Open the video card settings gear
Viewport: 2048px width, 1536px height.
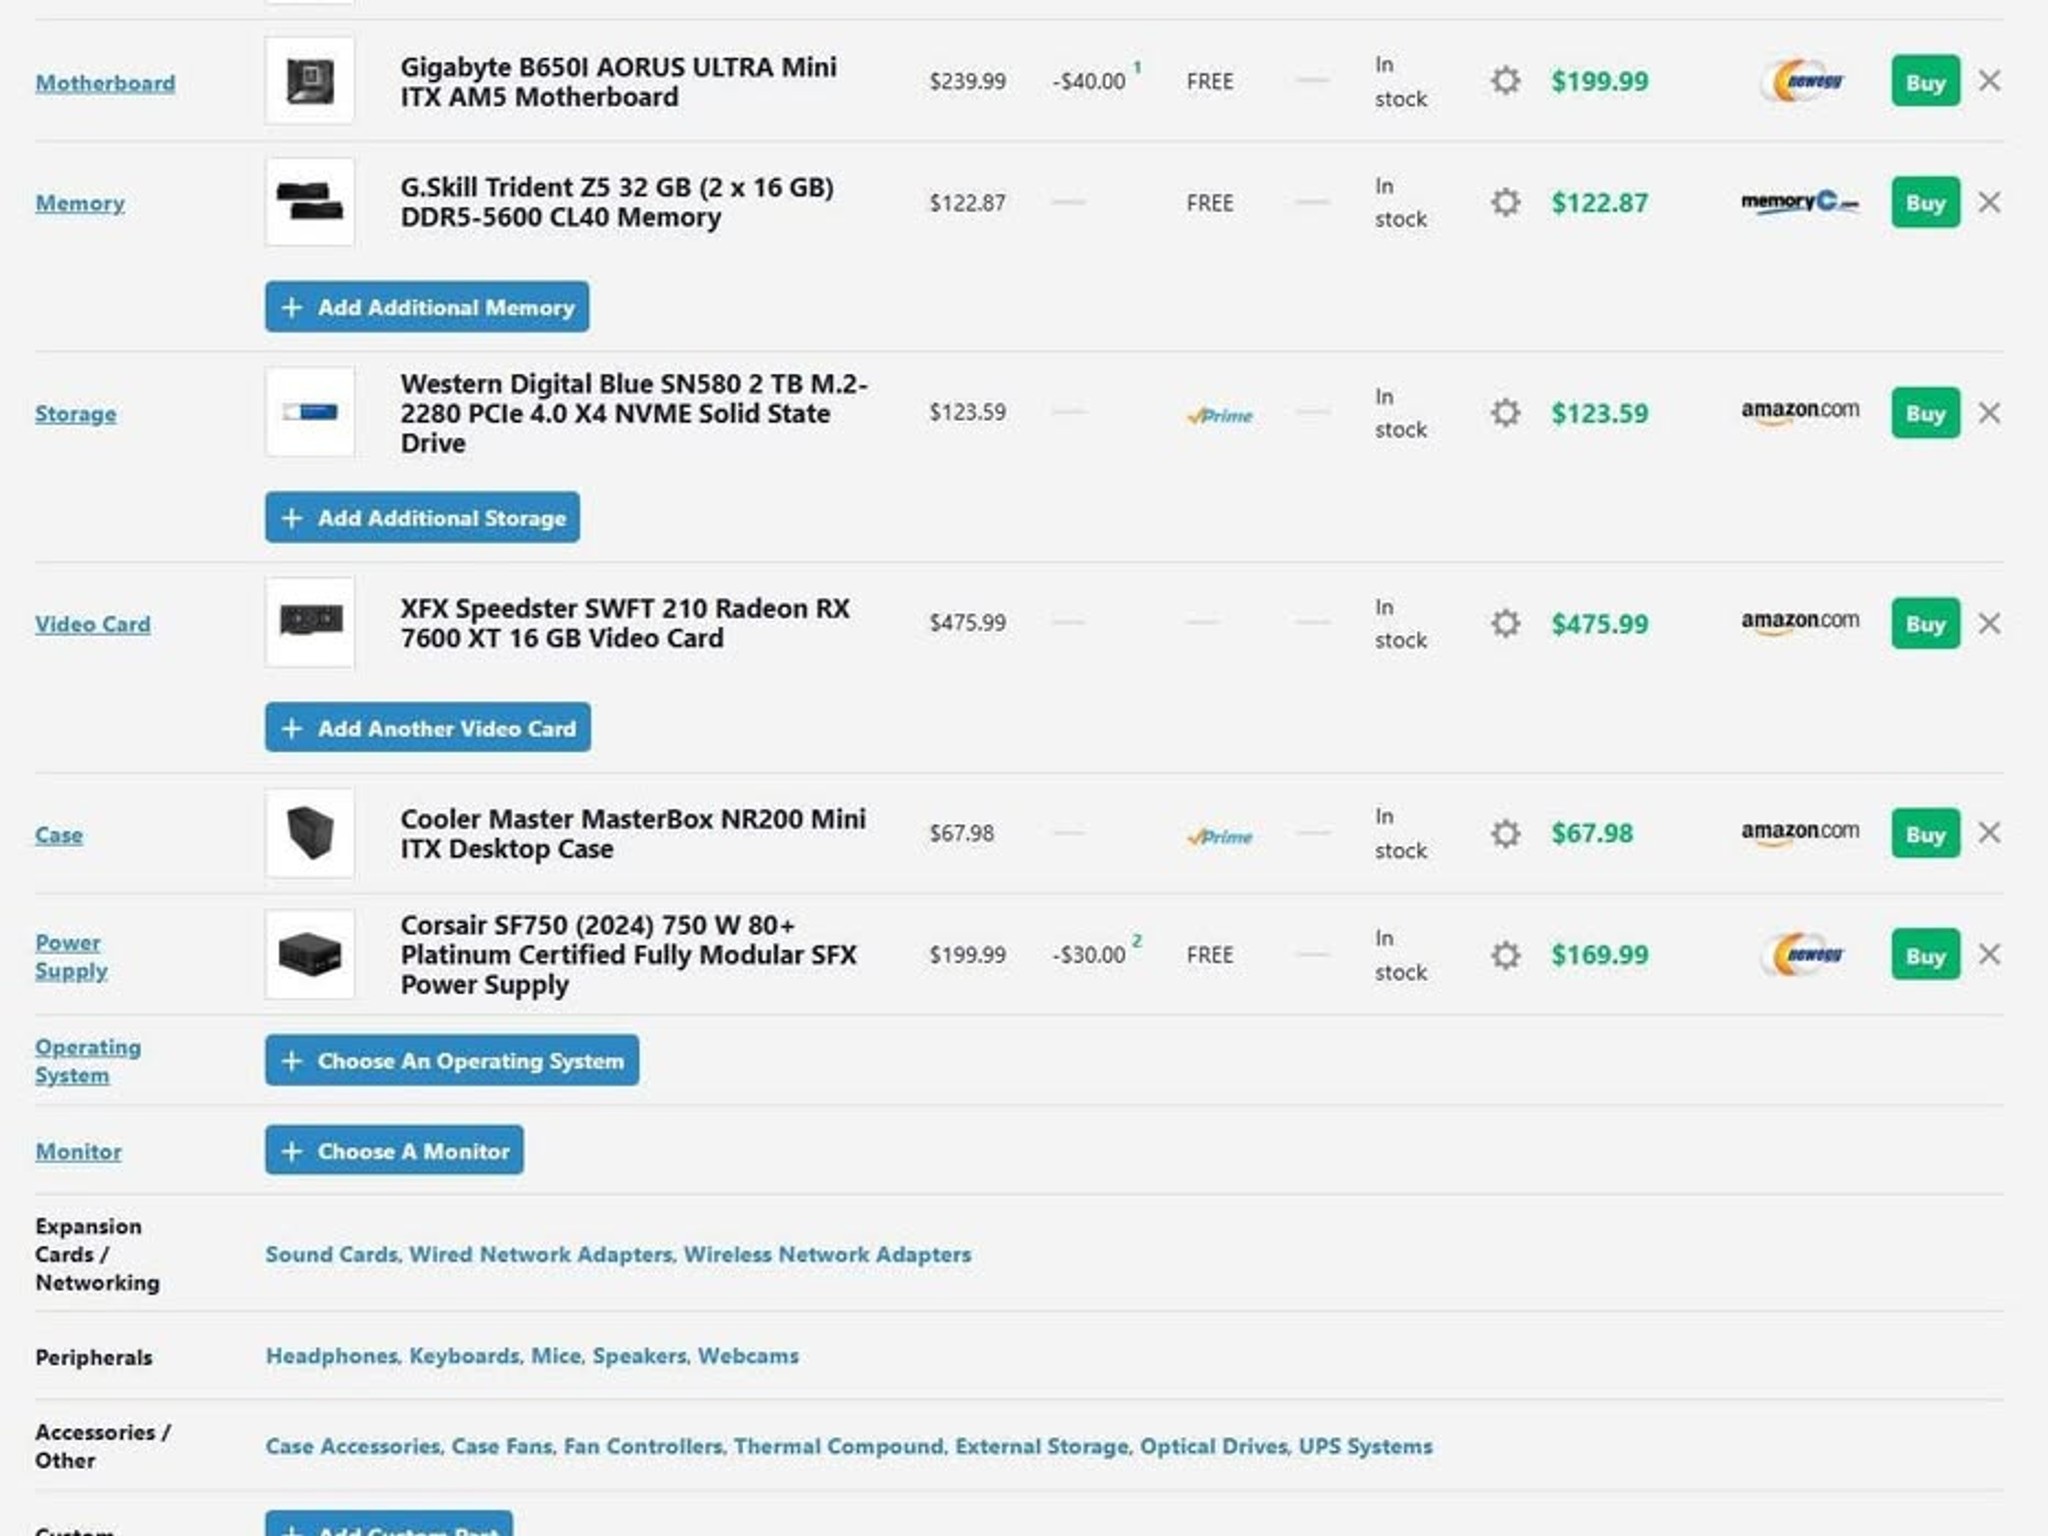pyautogui.click(x=1504, y=622)
